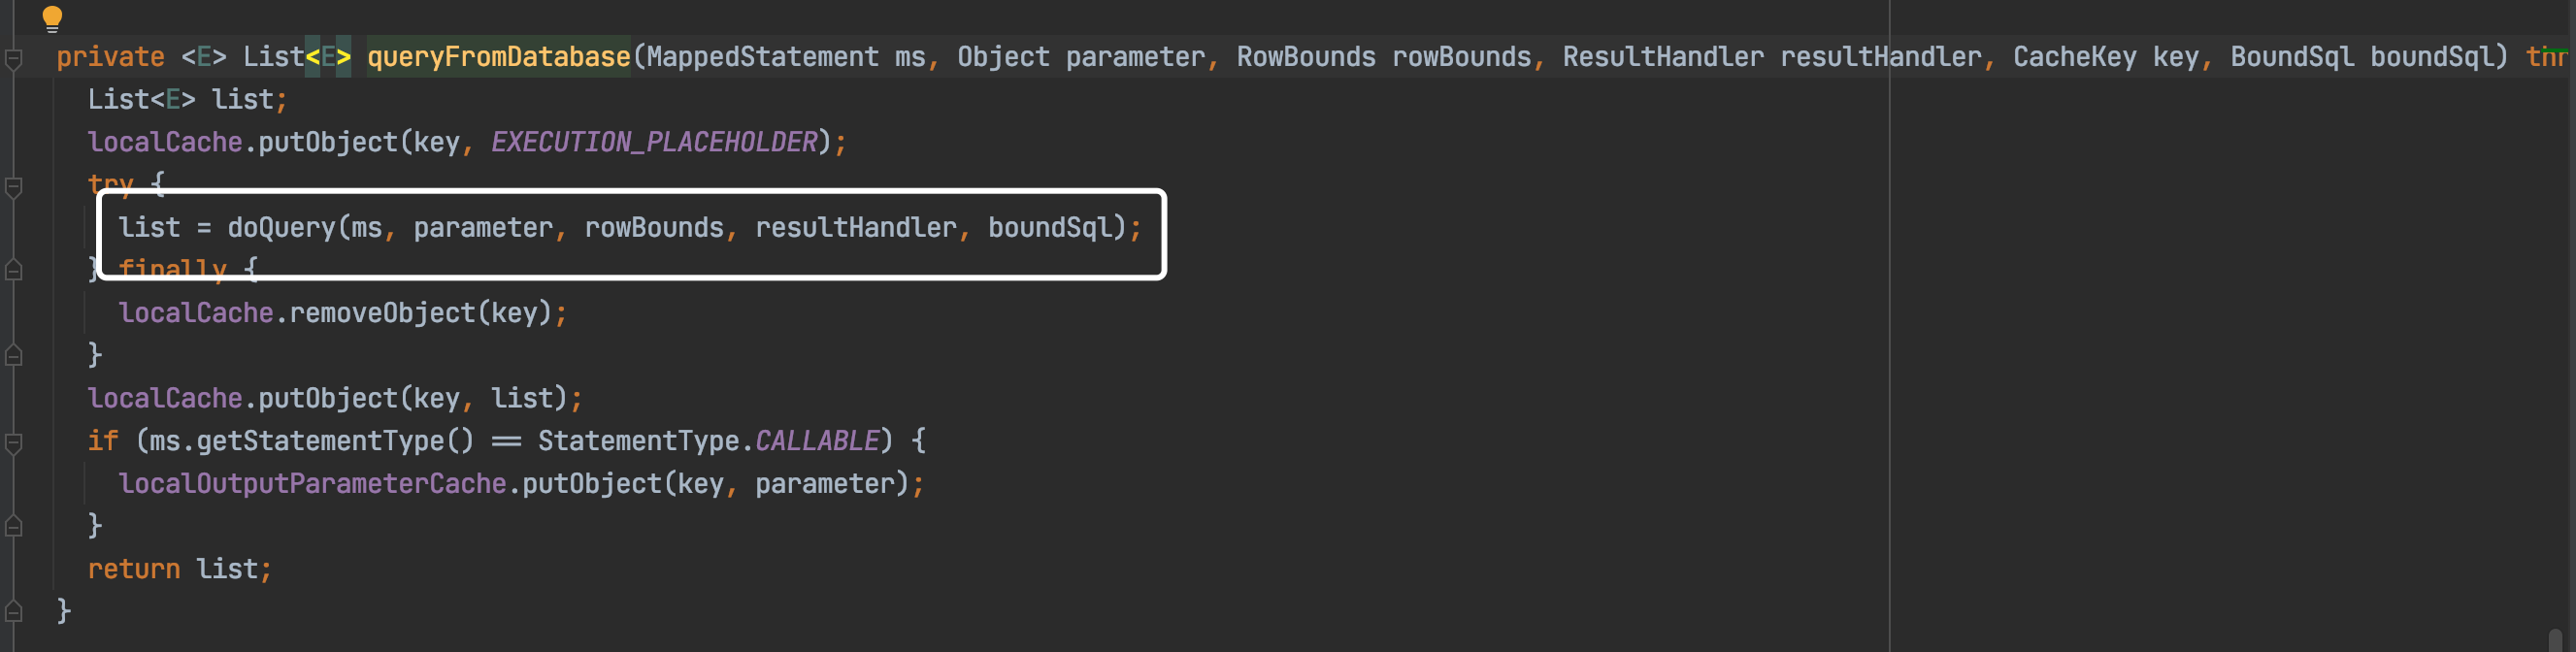Click the removeObject method call
The height and width of the screenshot is (652, 2576).
coord(382,313)
